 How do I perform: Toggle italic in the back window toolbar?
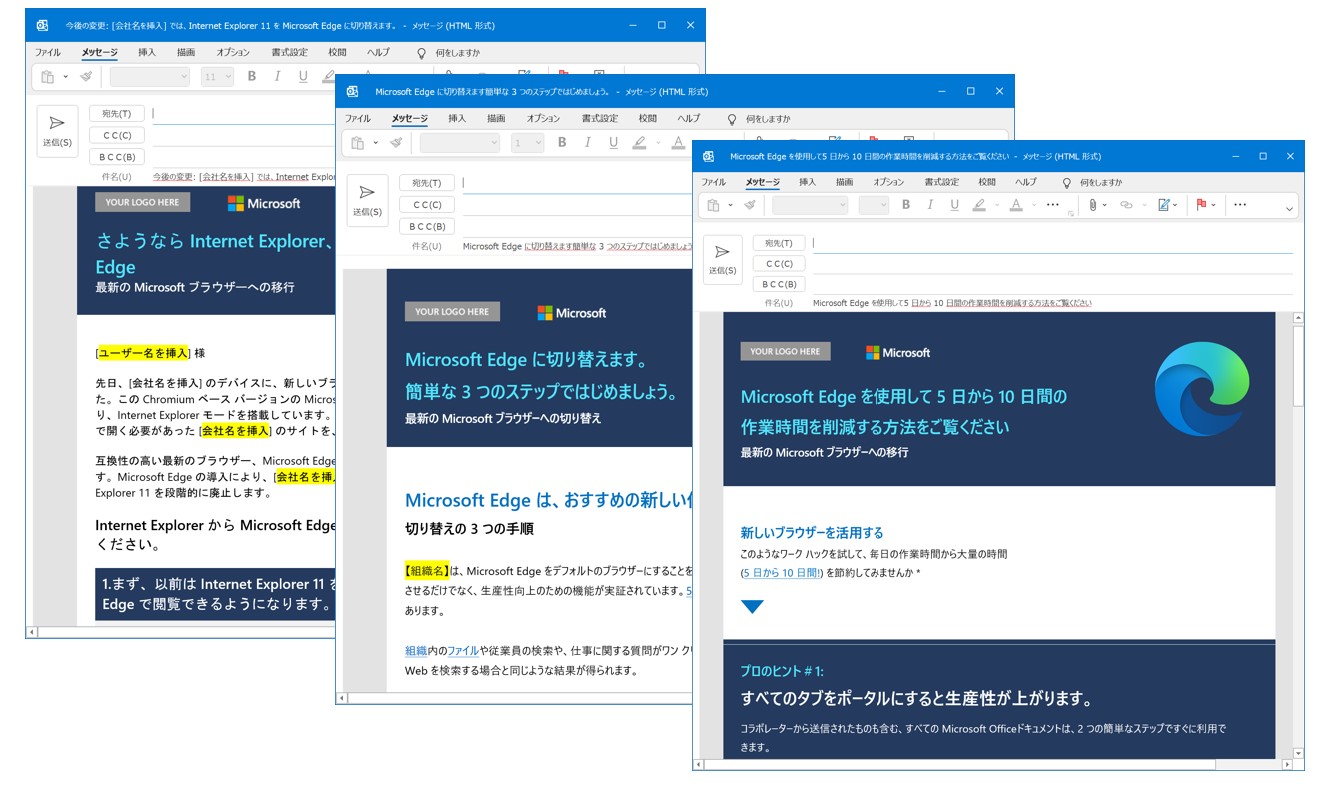(277, 76)
